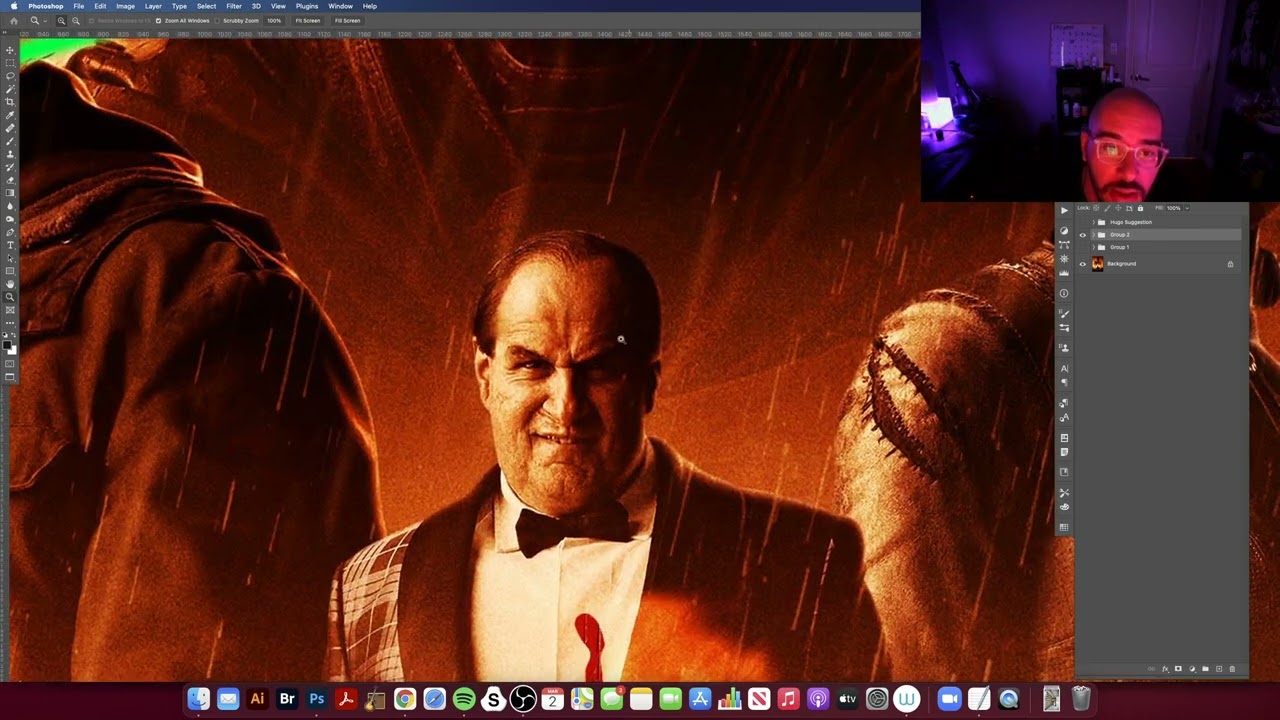The height and width of the screenshot is (720, 1280).
Task: Click the Background layer lock icon
Action: (x=1230, y=264)
